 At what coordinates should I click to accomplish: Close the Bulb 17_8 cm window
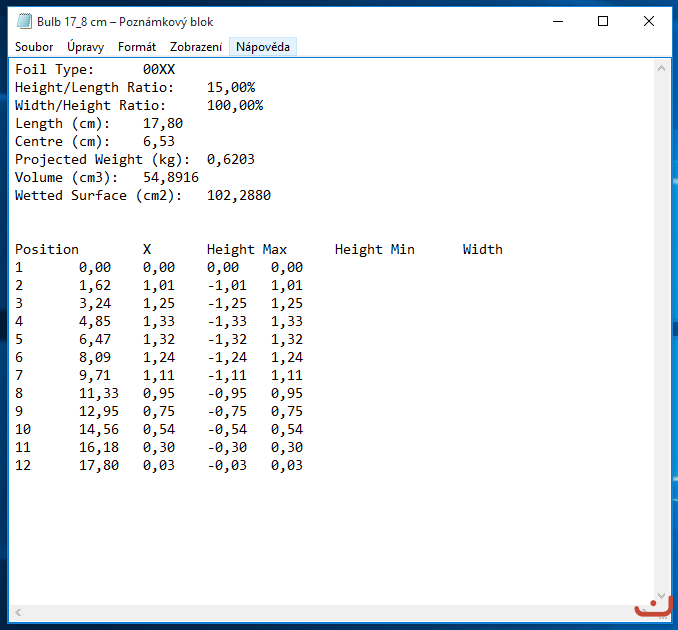click(649, 21)
